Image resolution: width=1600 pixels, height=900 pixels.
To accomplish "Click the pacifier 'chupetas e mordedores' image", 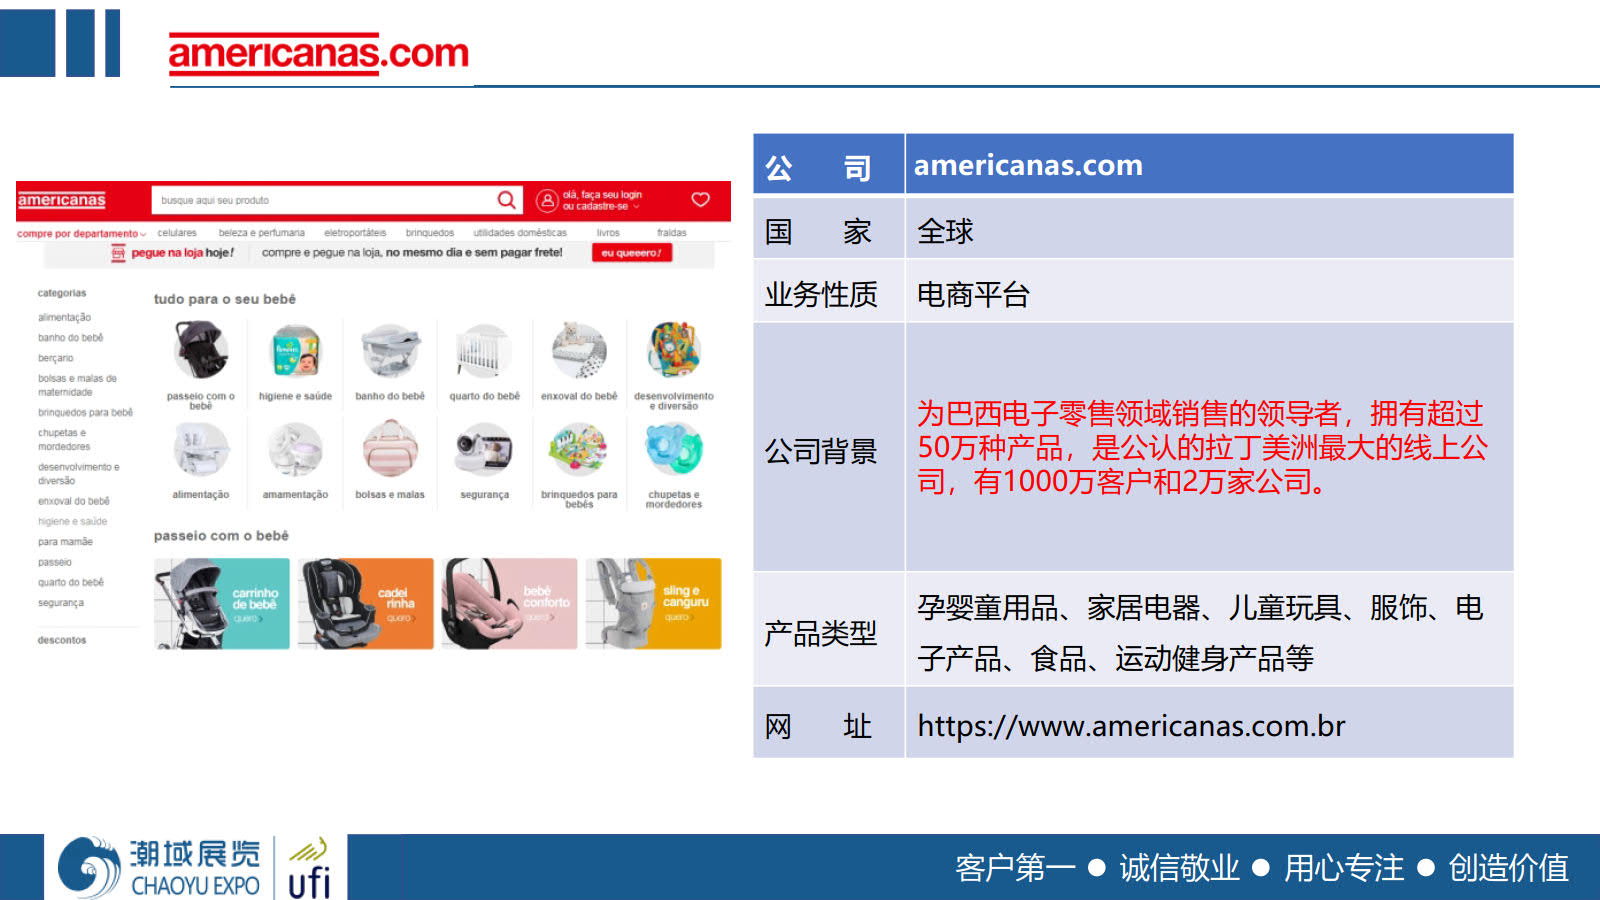I will 674,449.
